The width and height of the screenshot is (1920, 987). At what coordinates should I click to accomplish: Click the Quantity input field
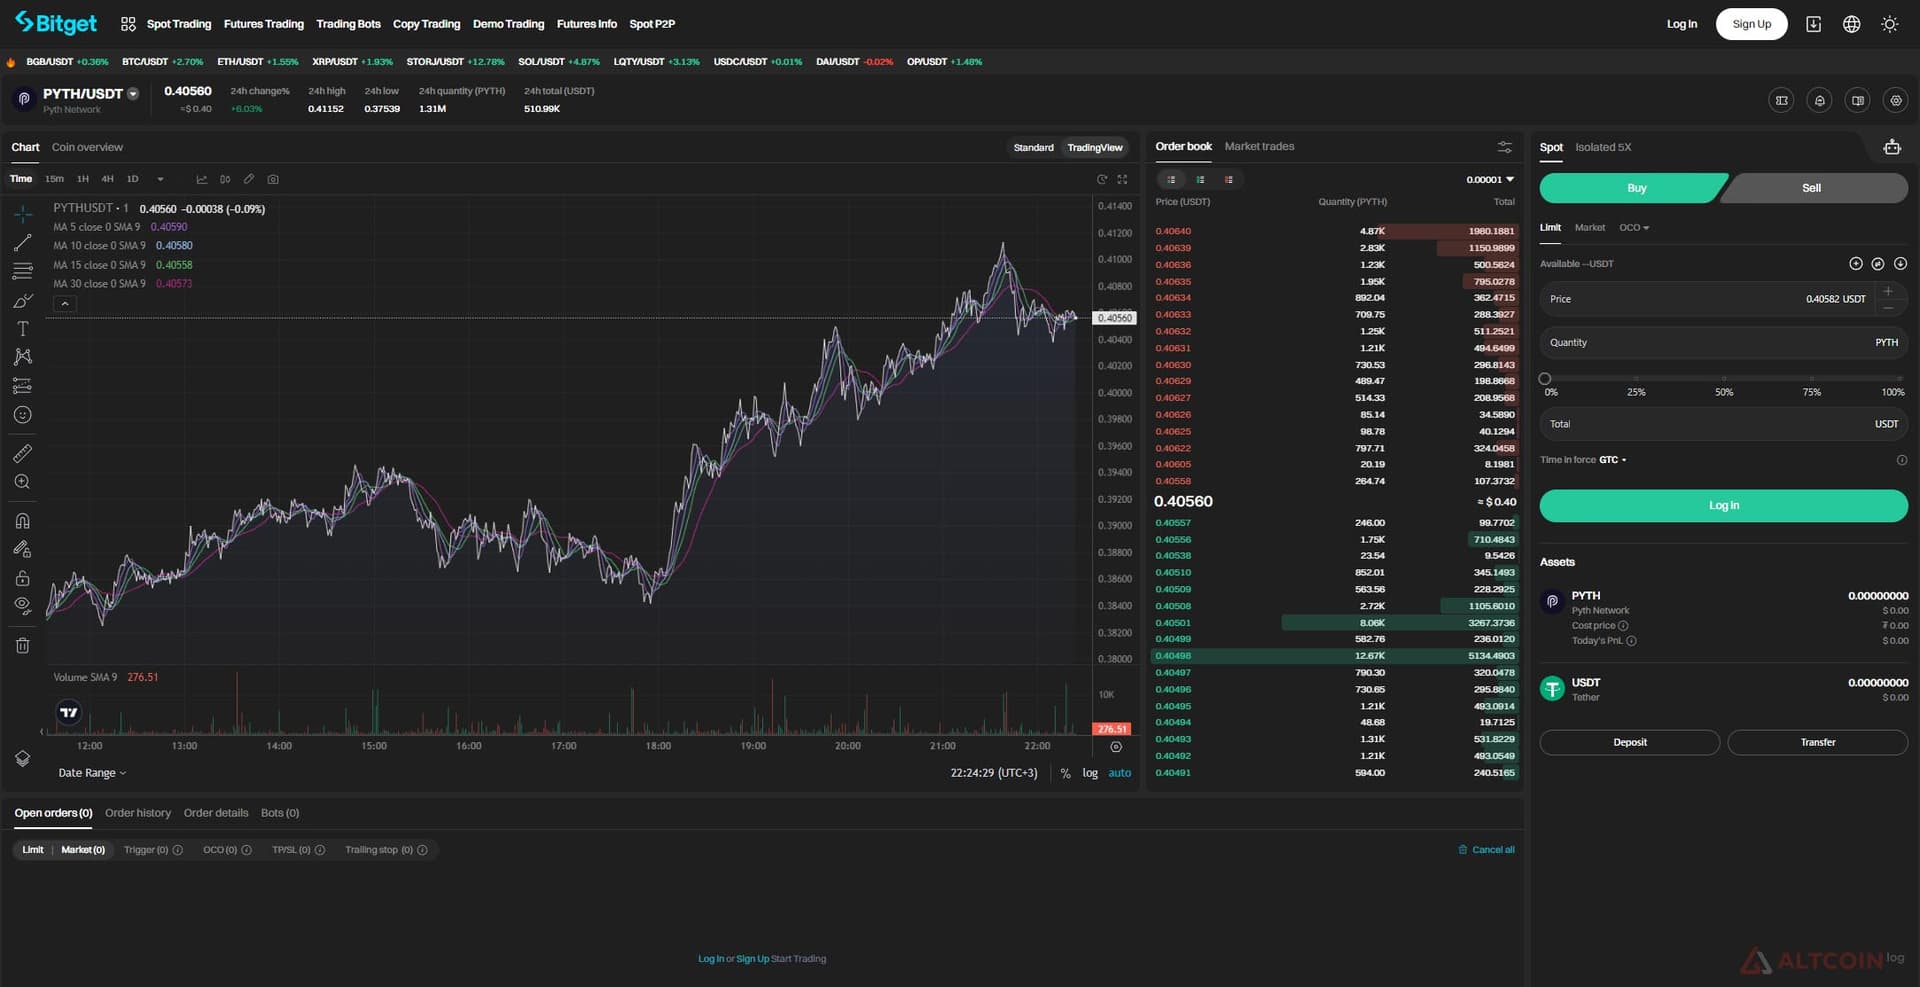tap(1724, 343)
